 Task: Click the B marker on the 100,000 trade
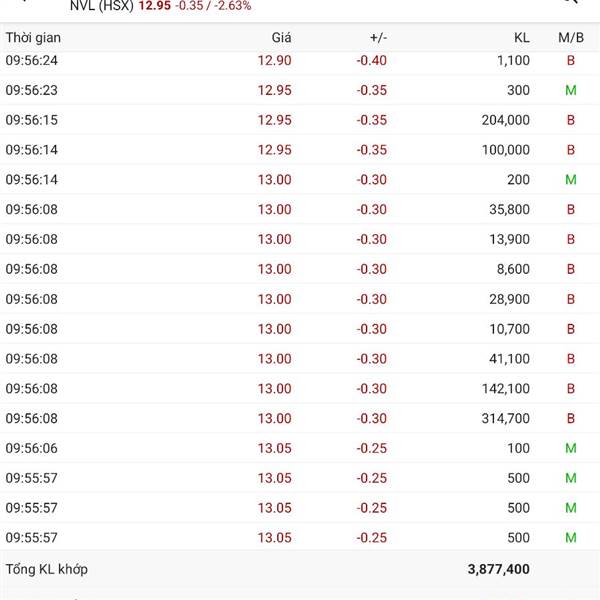tap(571, 150)
